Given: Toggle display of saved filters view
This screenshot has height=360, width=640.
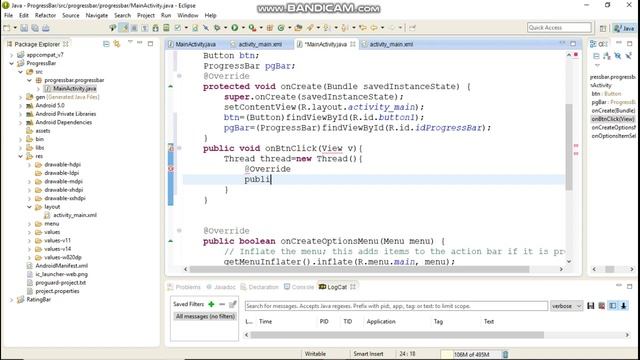Looking at the screenshot, I should [613, 306].
